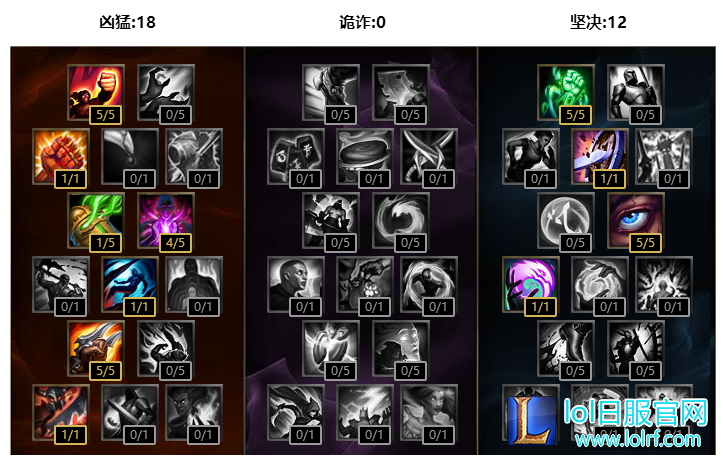The height and width of the screenshot is (460, 723).
Task: Click the grey scroll cards mastery 0/1
Action: tap(296, 157)
